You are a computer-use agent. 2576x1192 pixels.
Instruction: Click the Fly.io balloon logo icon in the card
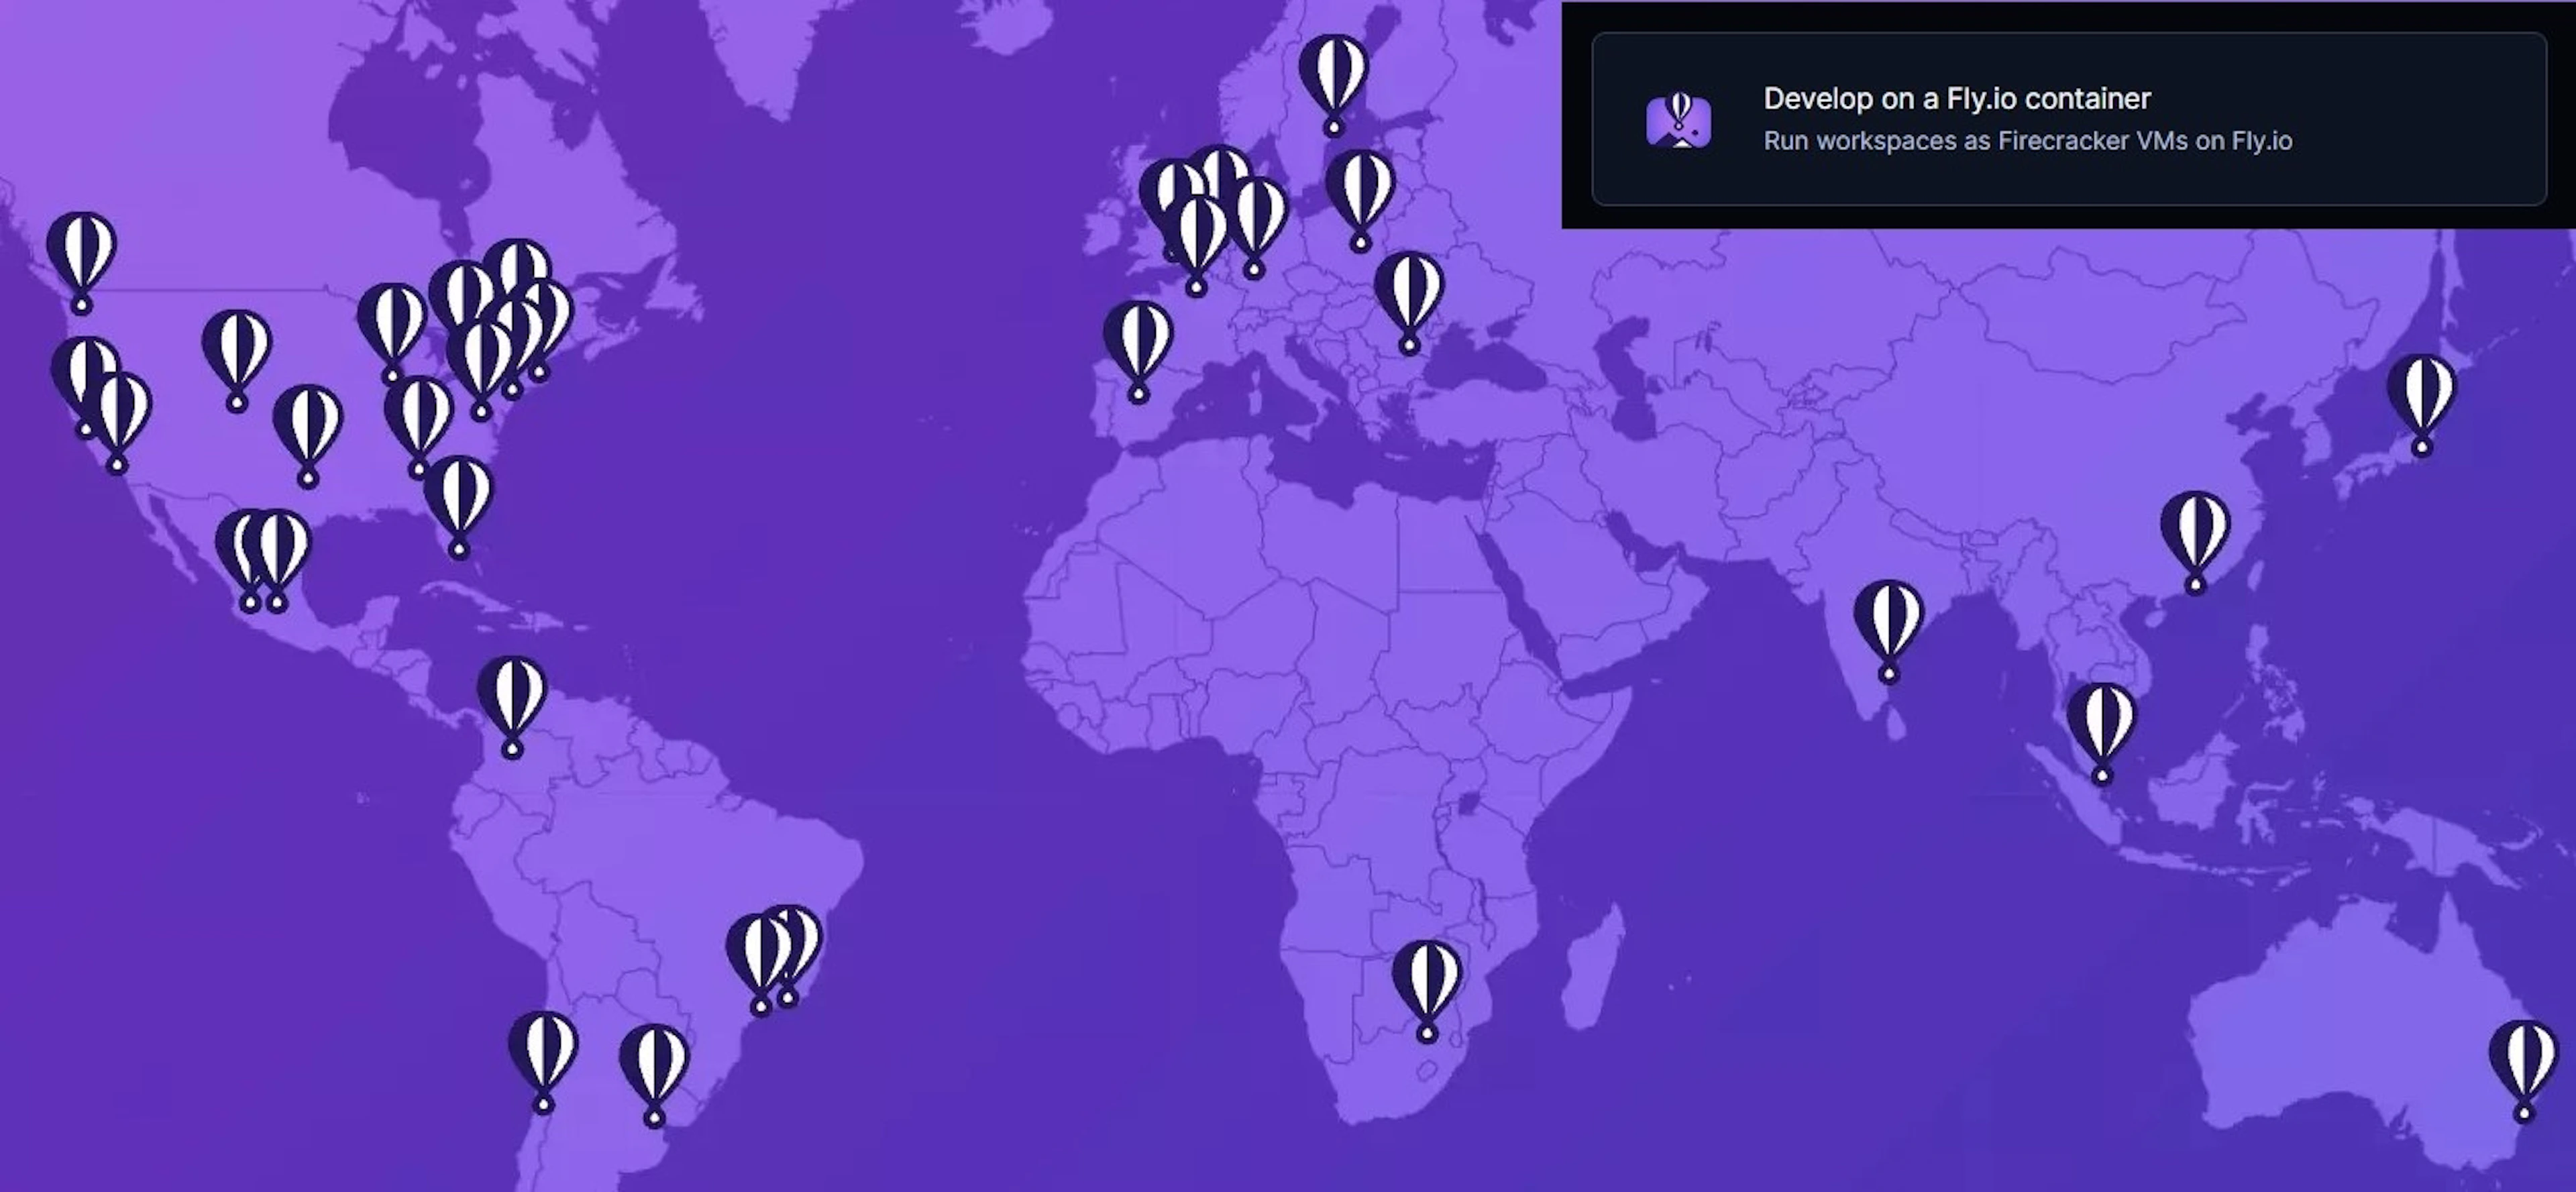pos(1678,120)
